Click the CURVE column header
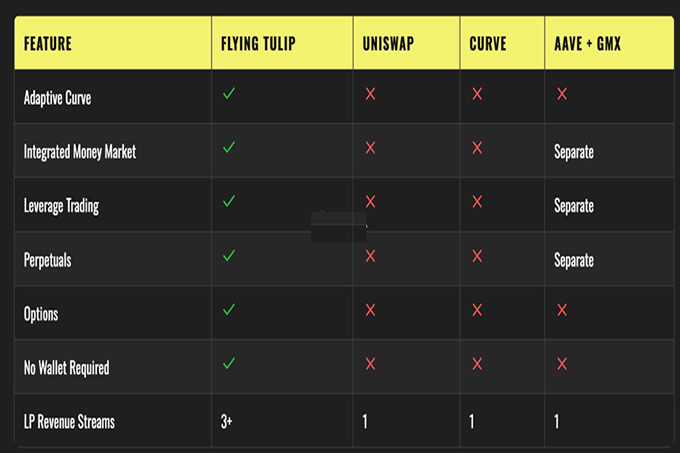This screenshot has height=453, width=680. 488,44
